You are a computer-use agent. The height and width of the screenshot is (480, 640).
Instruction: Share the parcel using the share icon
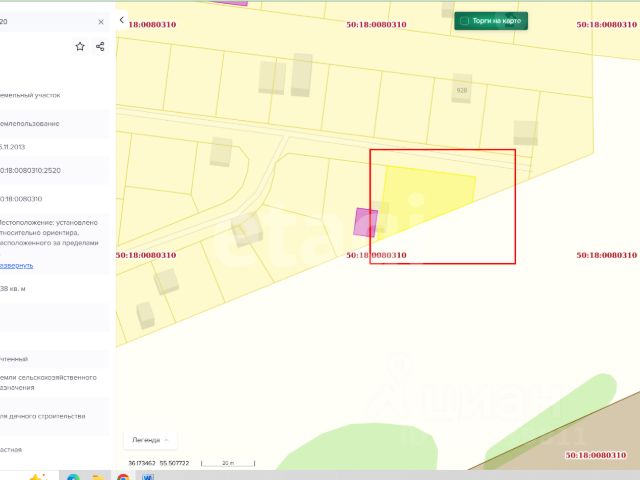[100, 47]
